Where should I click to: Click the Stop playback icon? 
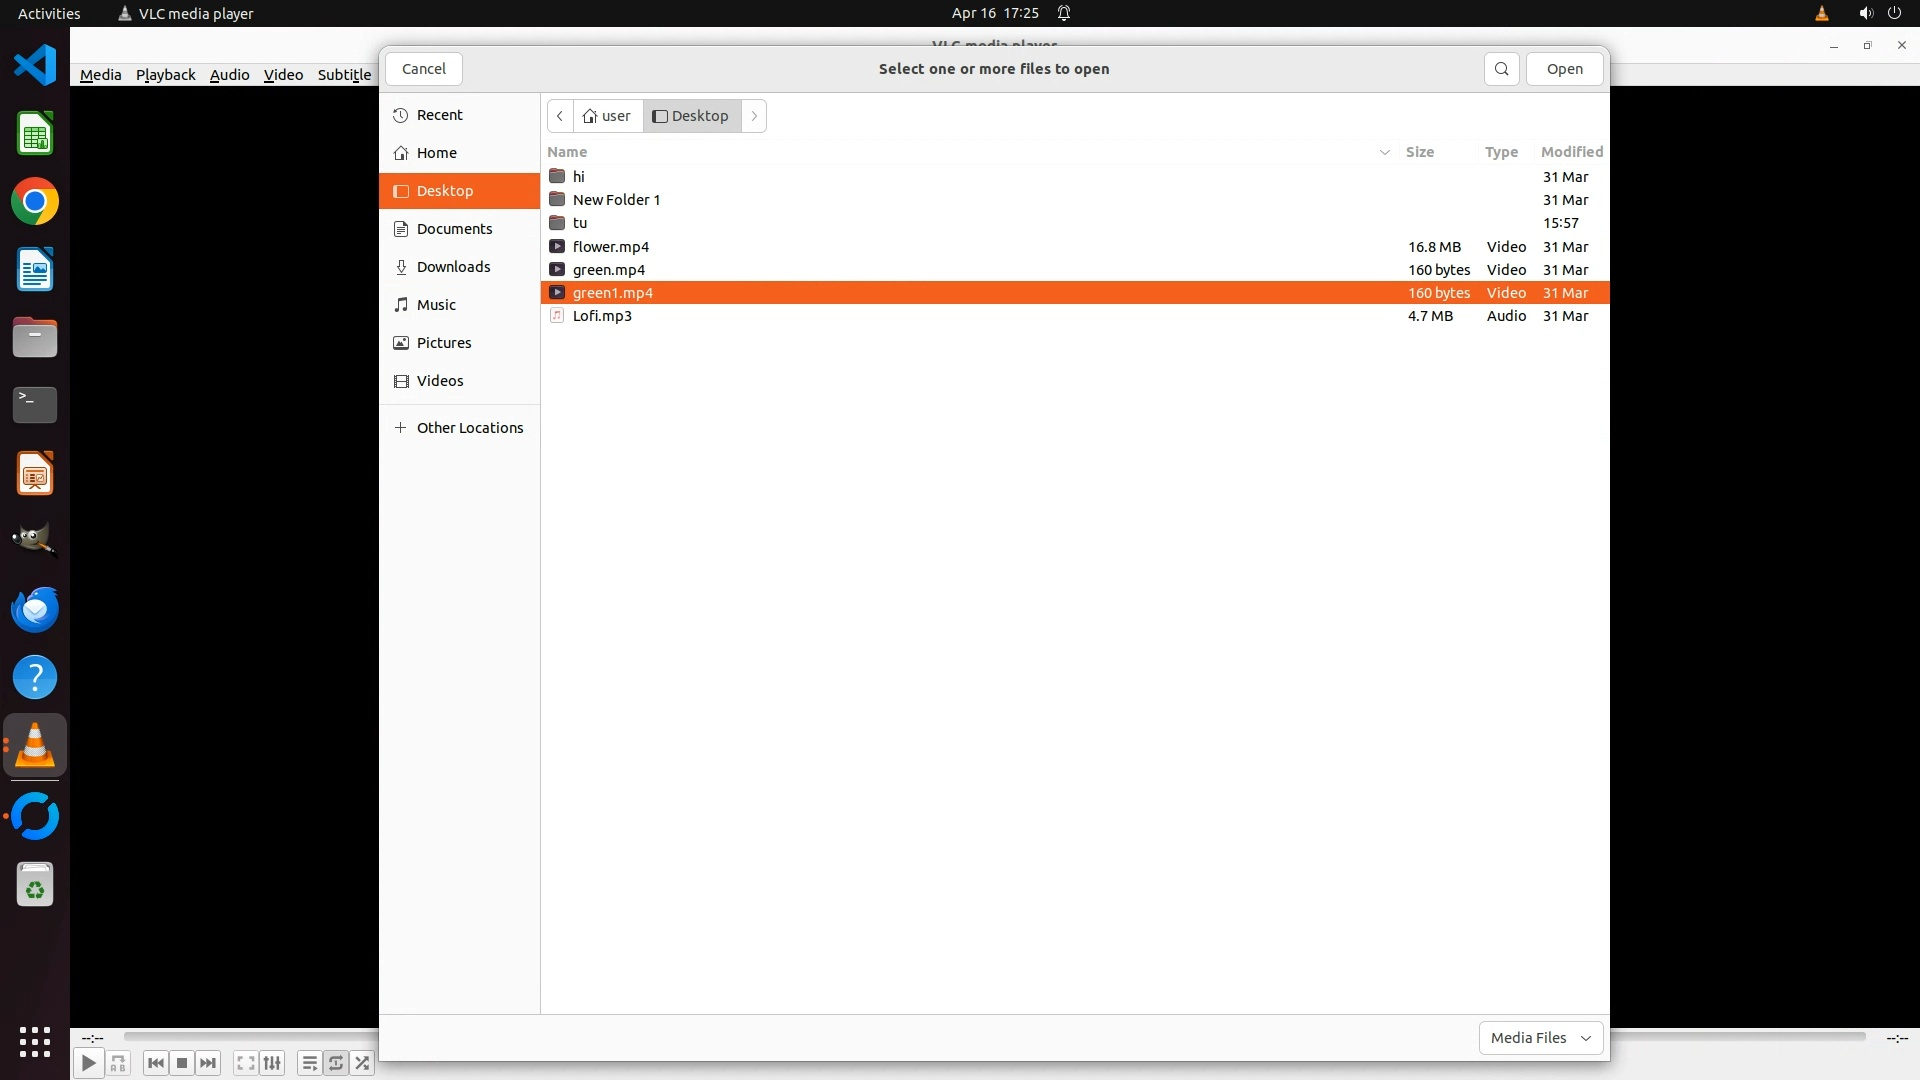pos(182,1063)
